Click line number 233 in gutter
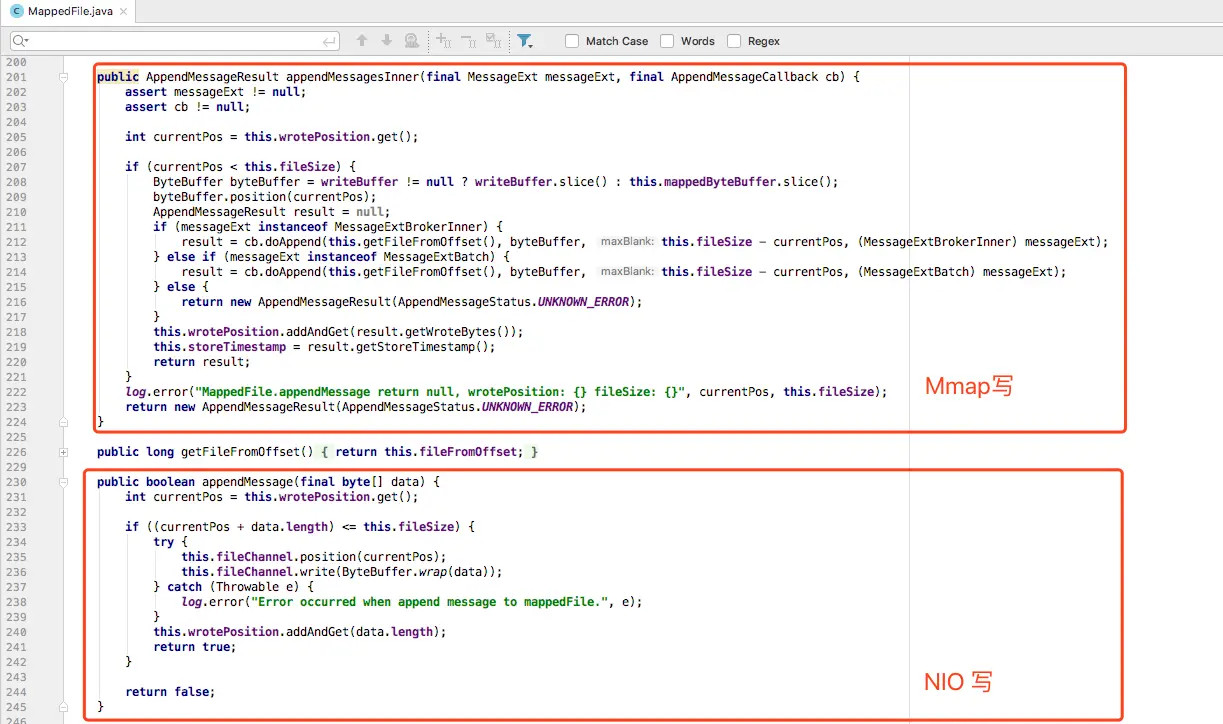 (16, 526)
